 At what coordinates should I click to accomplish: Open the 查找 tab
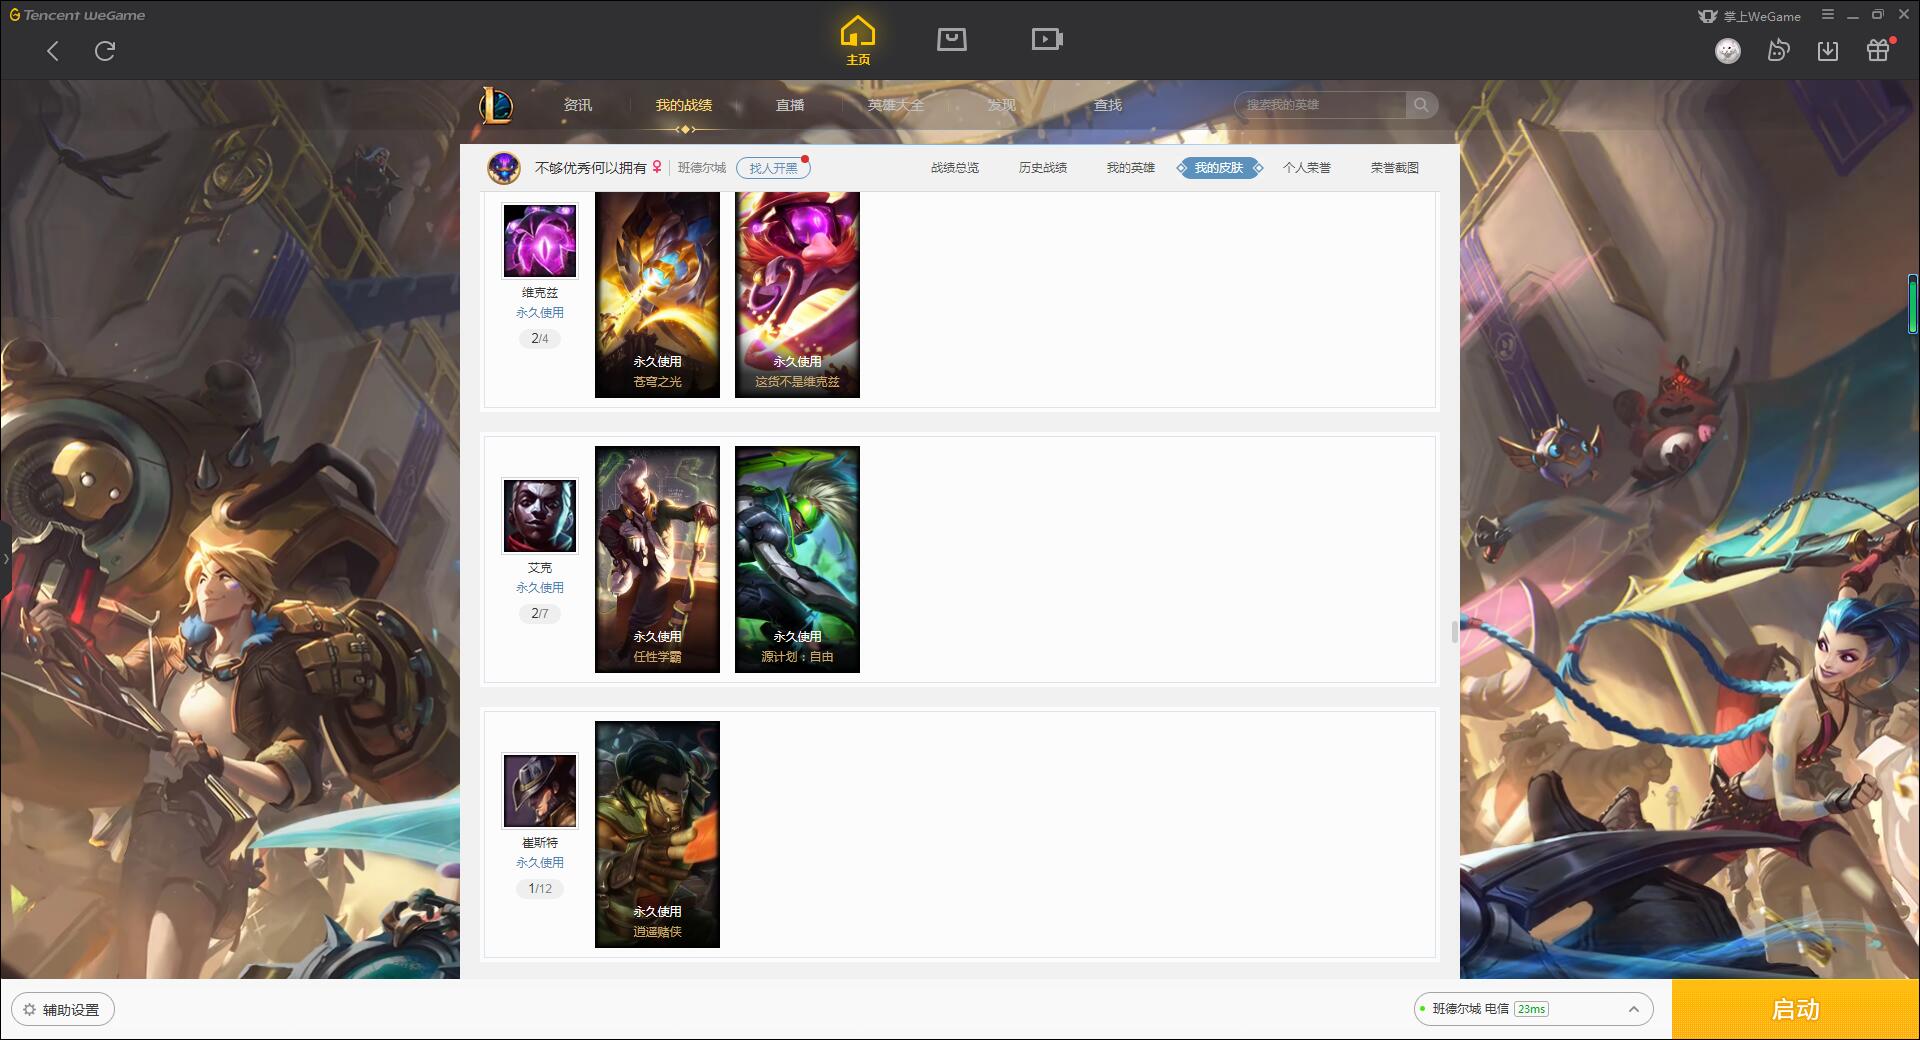tap(1108, 105)
